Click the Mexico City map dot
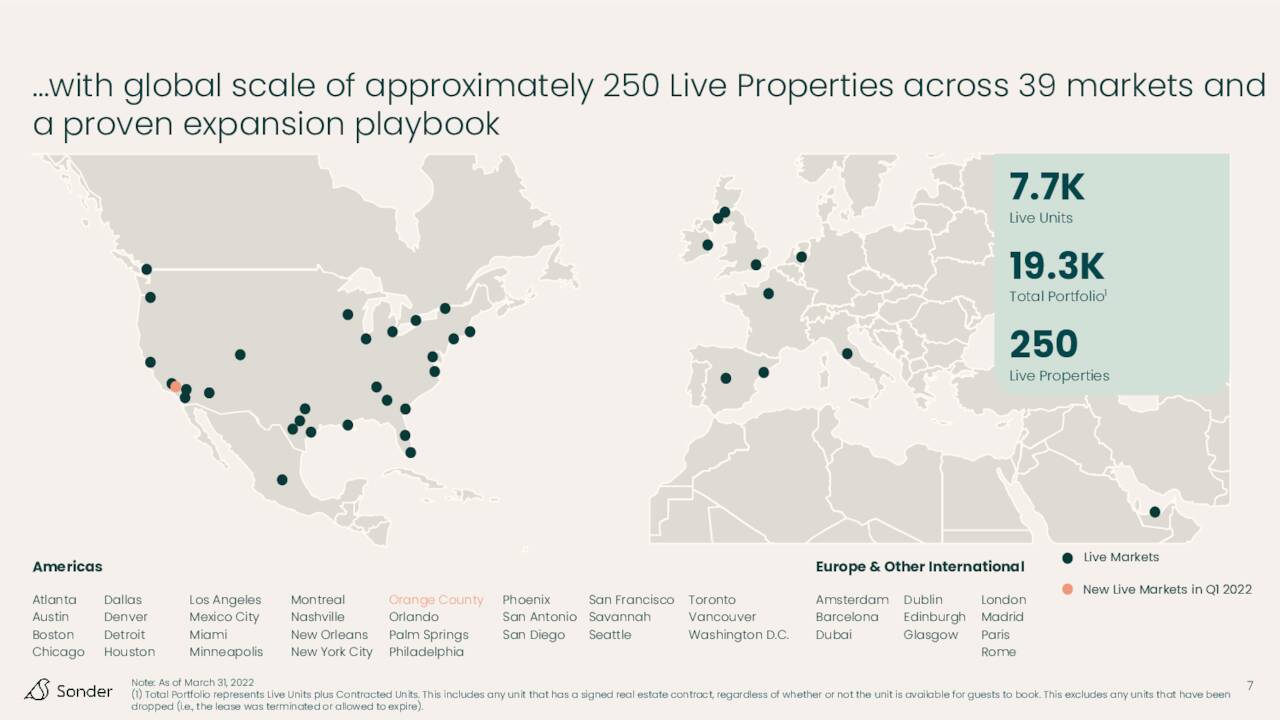The width and height of the screenshot is (1280, 720). tap(282, 479)
